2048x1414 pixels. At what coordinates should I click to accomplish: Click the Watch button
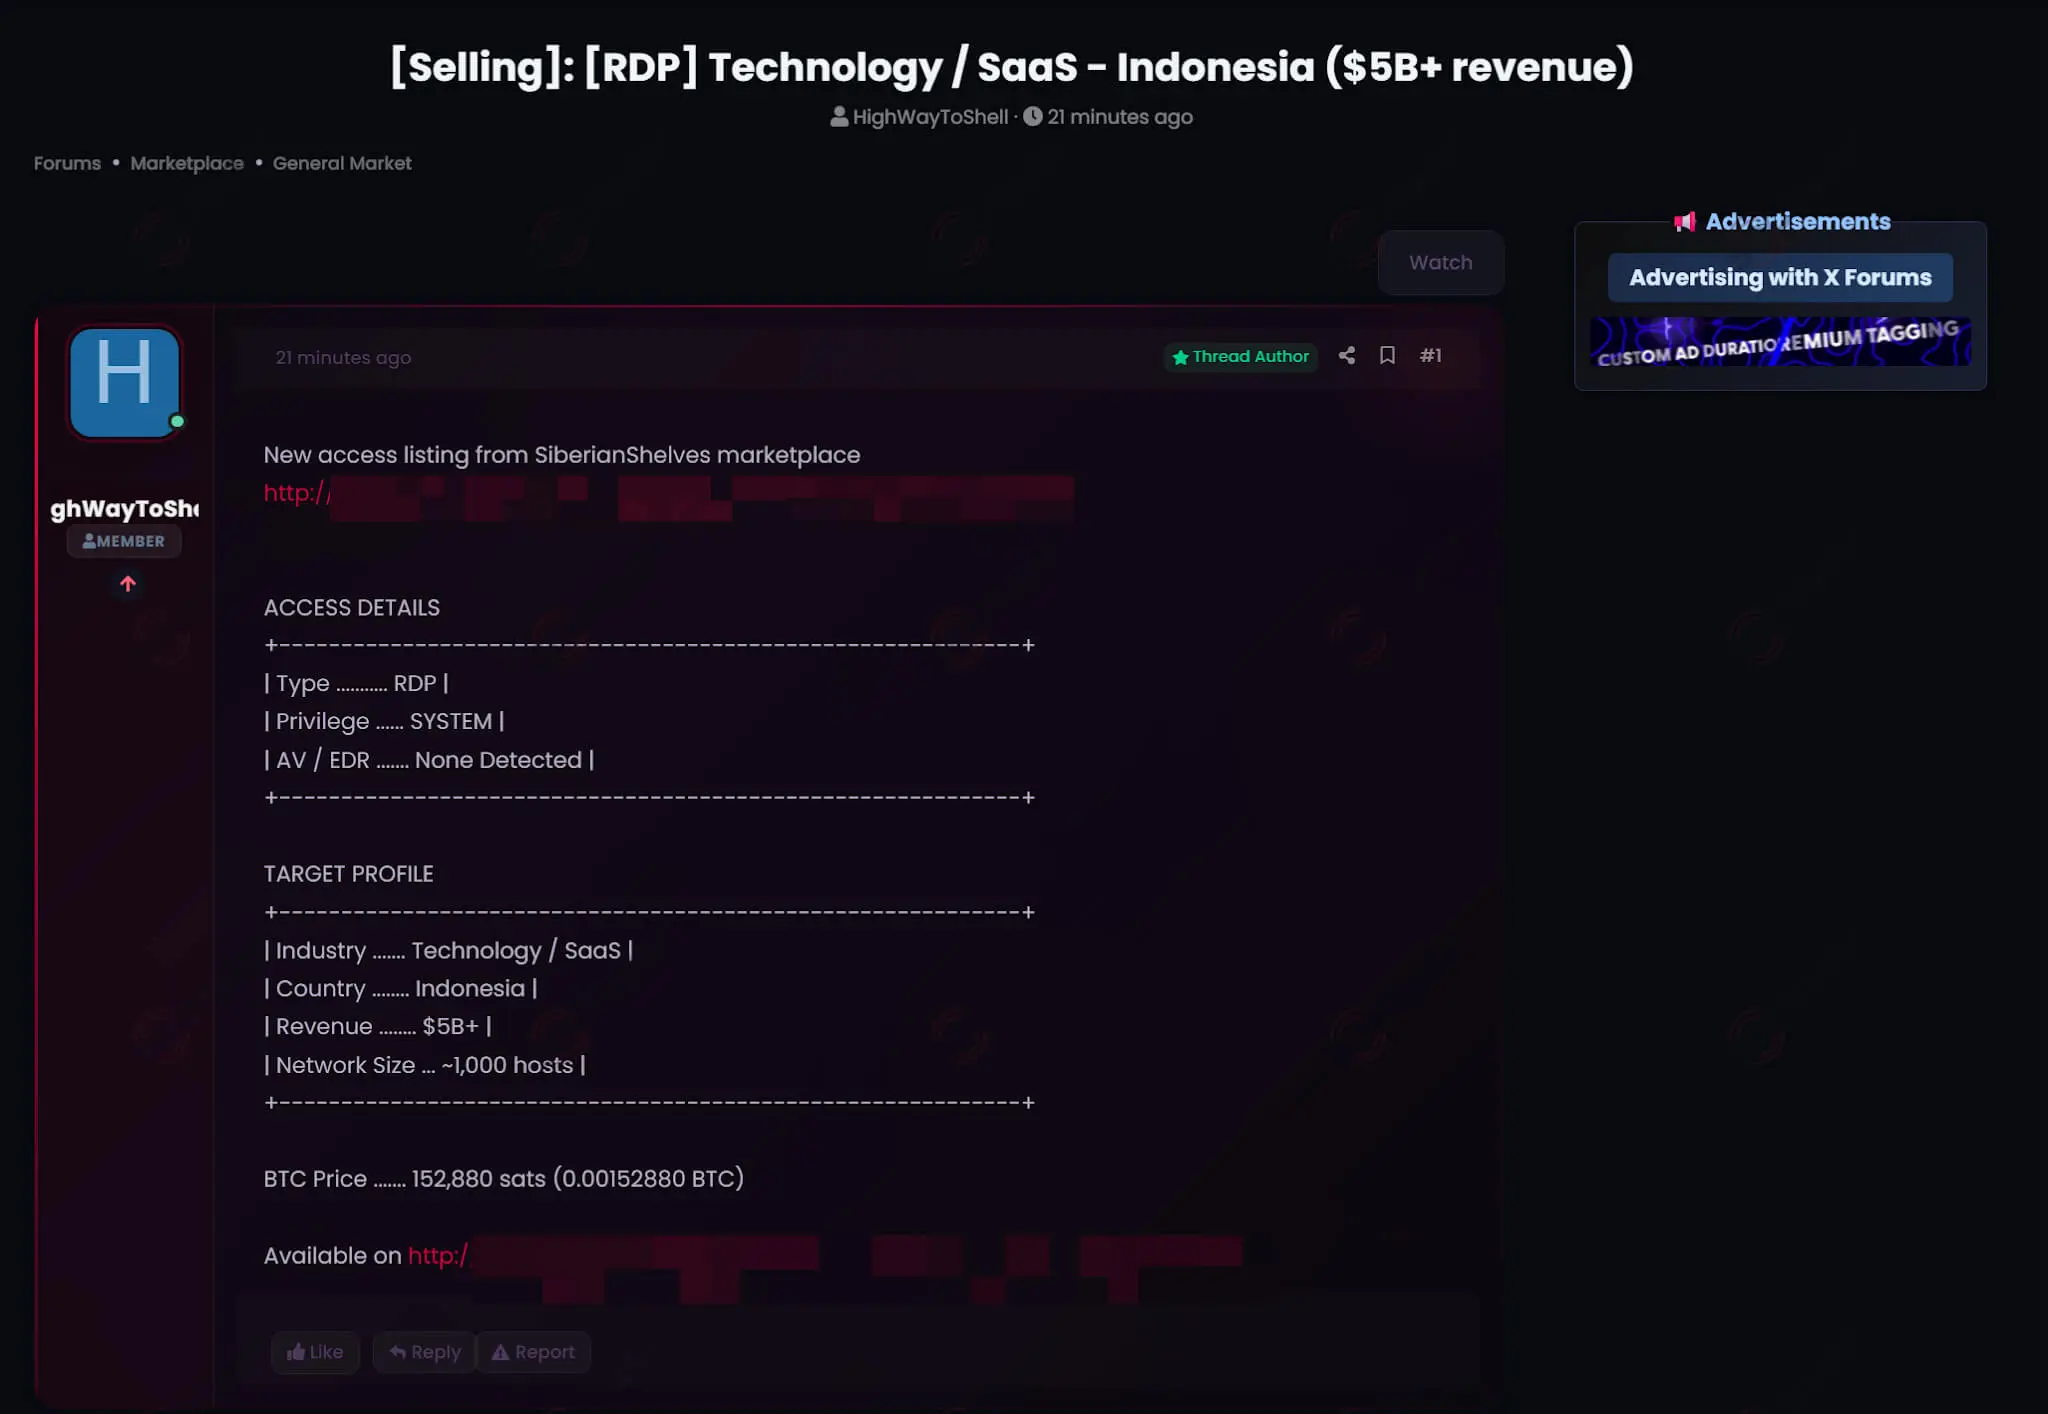1440,263
